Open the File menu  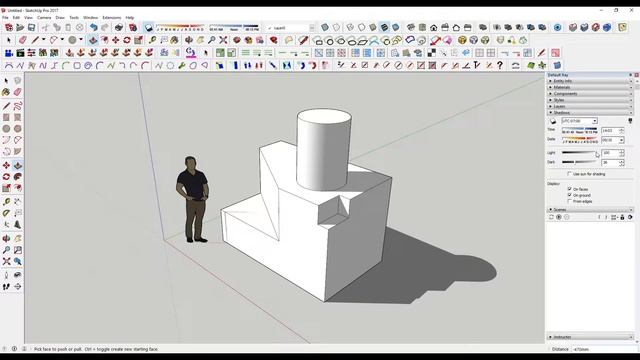(x=5, y=18)
